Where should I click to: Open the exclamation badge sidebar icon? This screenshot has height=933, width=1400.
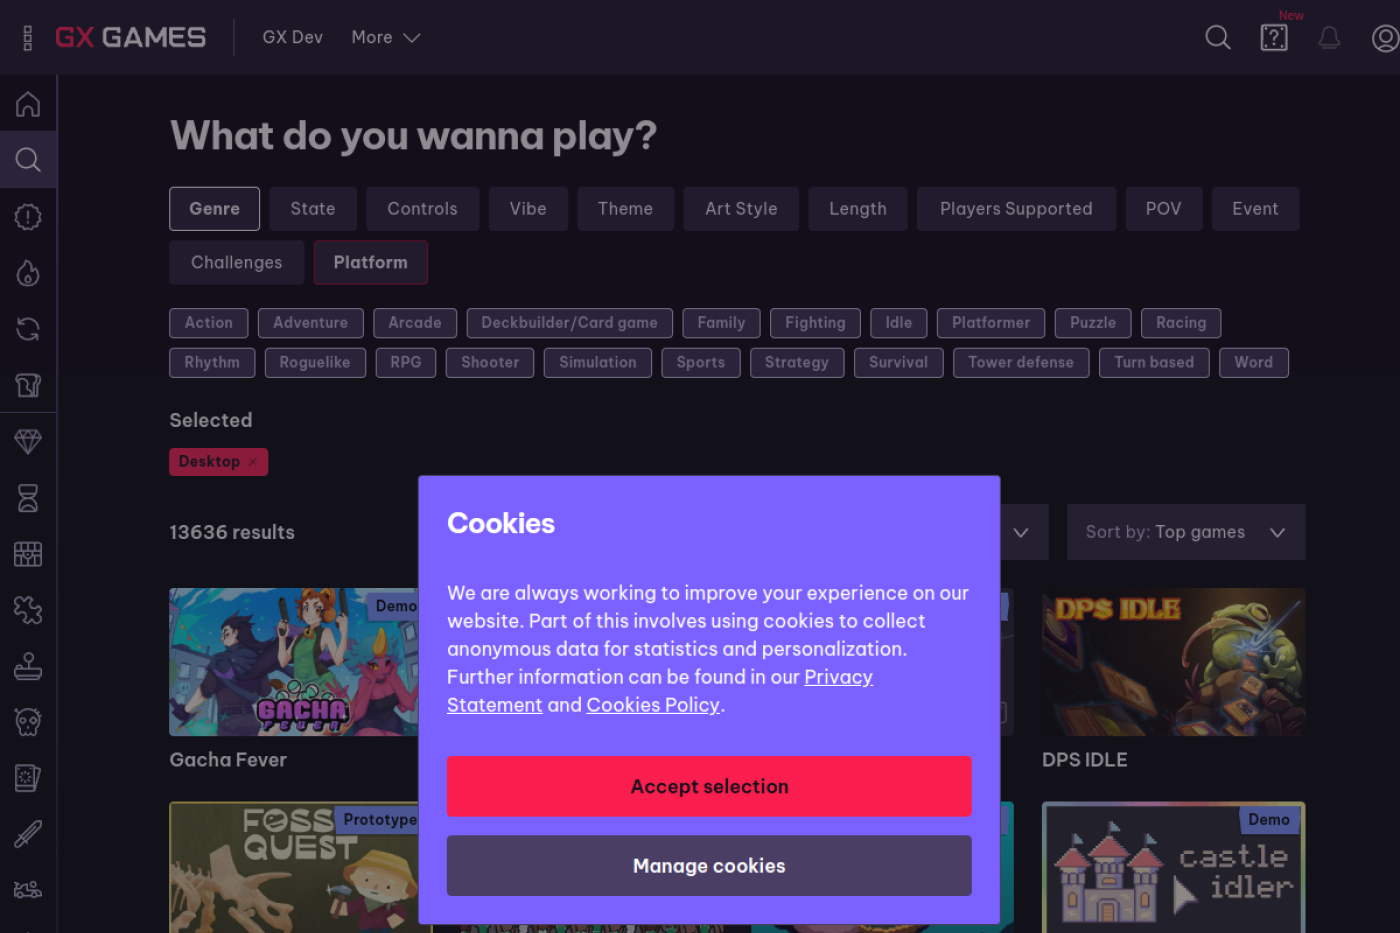[x=28, y=217]
